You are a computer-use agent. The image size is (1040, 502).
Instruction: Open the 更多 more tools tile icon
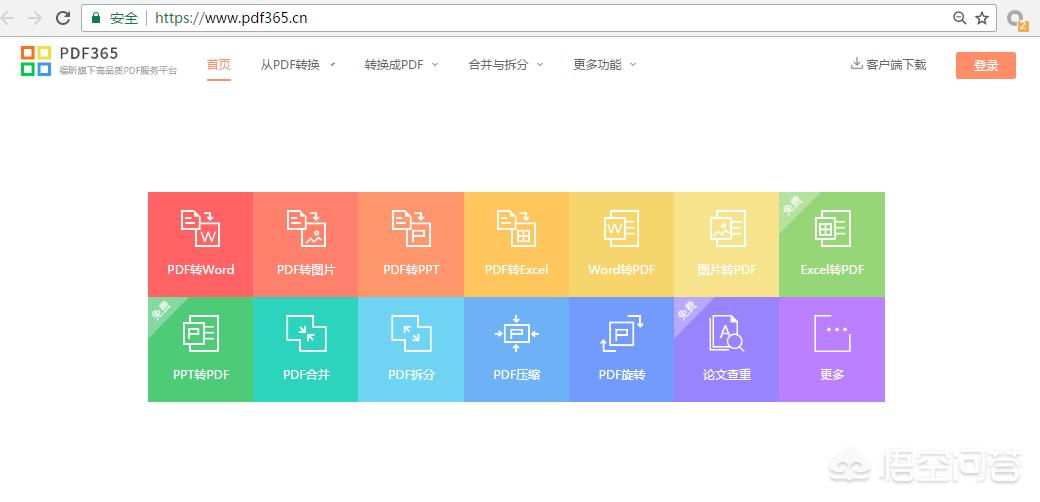[x=832, y=333]
